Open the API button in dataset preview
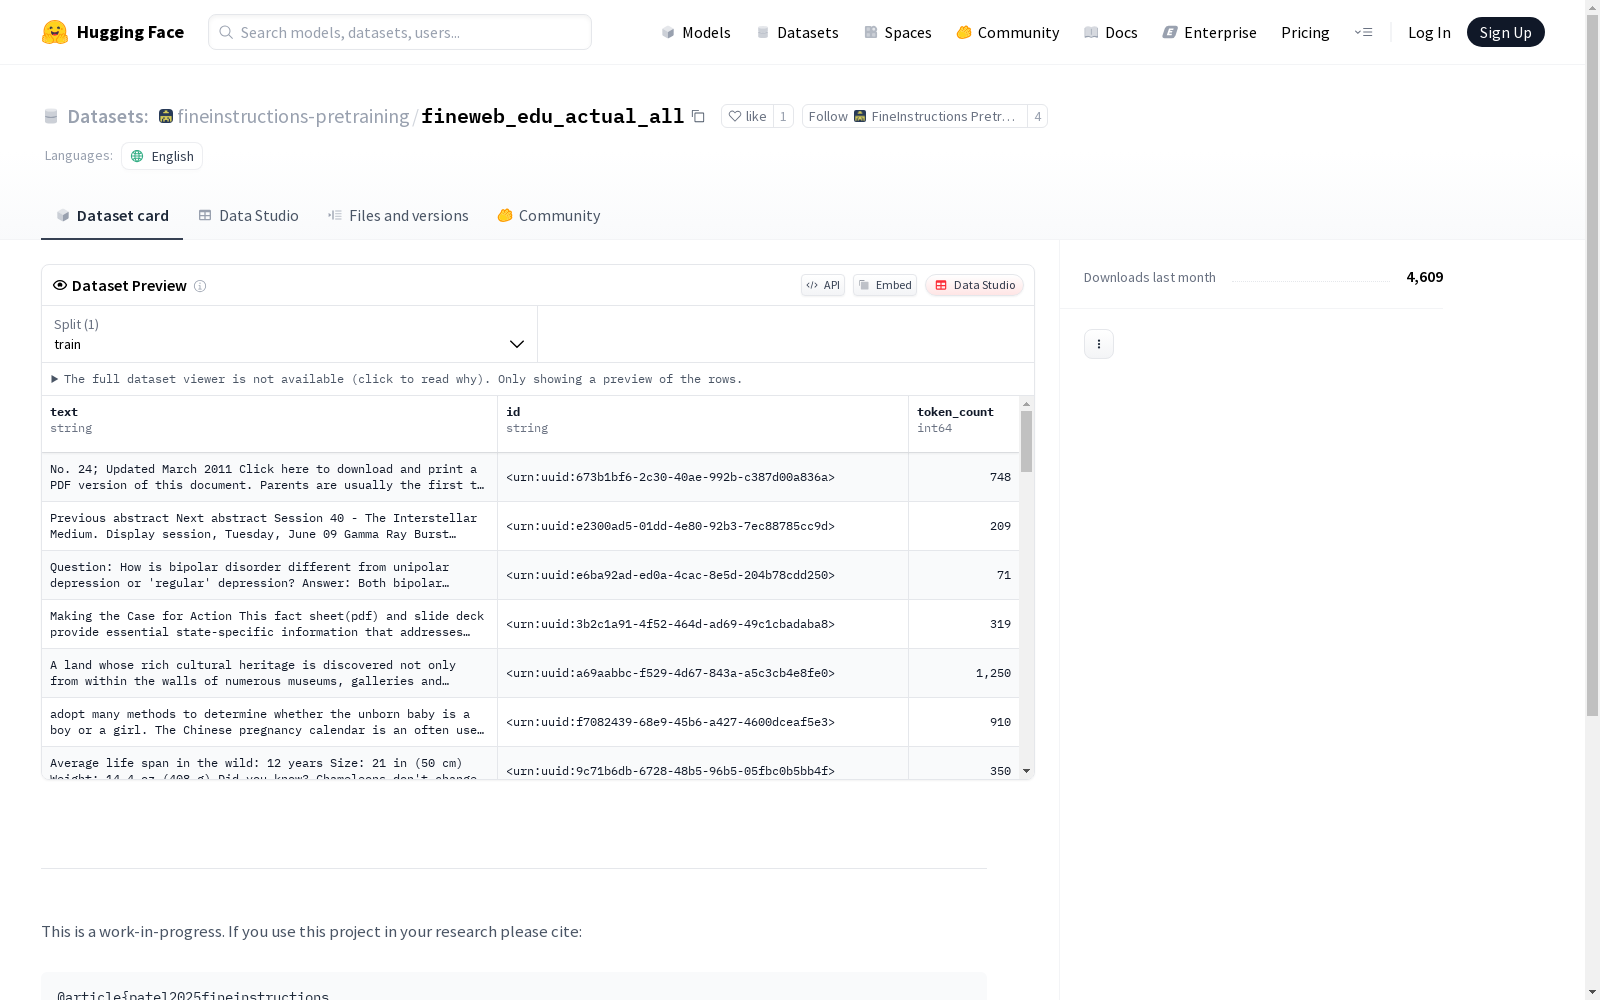The height and width of the screenshot is (1000, 1600). pyautogui.click(x=823, y=285)
